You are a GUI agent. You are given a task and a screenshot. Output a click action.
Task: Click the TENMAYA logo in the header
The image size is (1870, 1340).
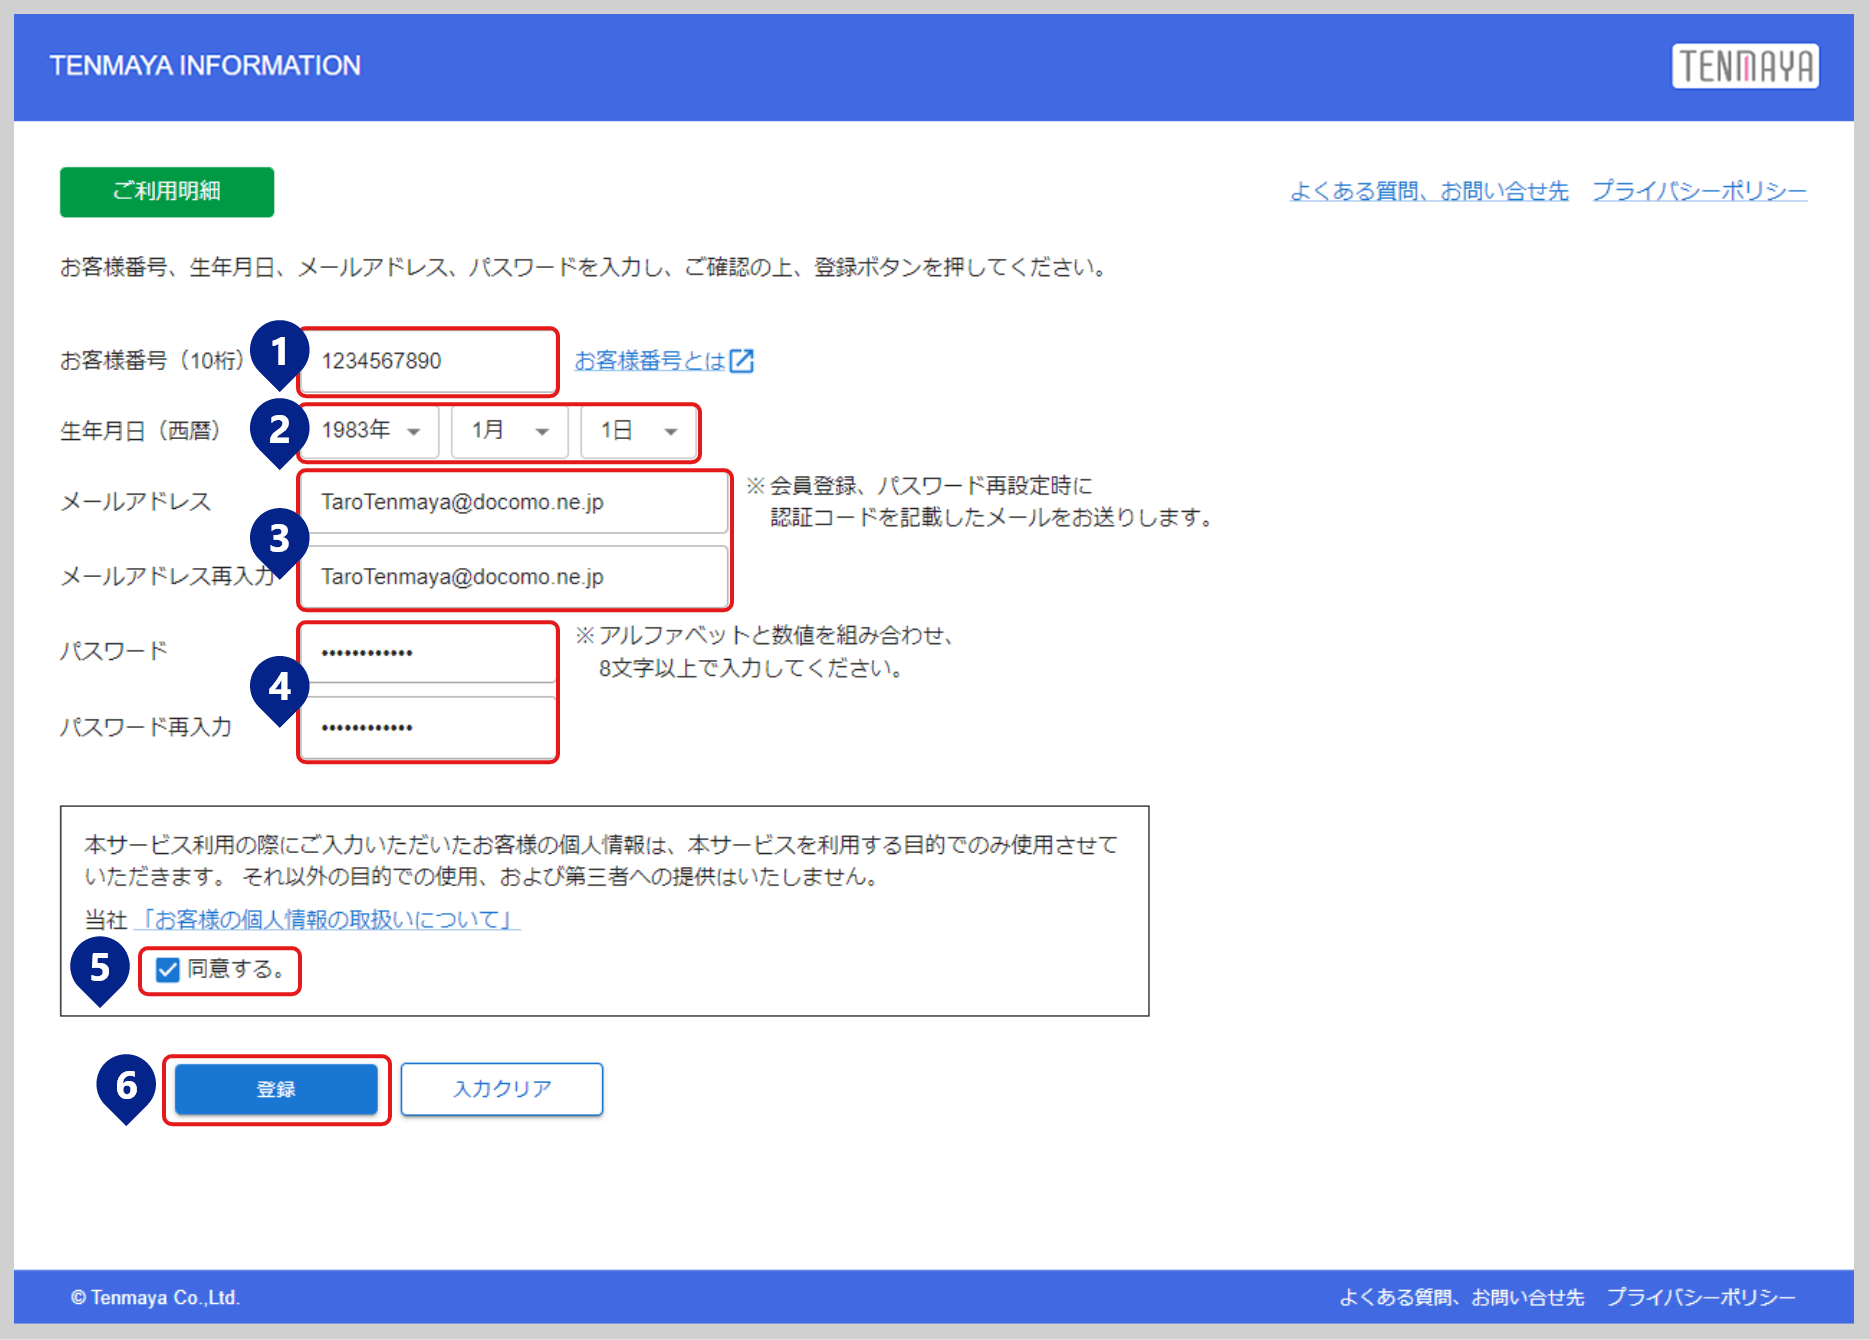click(1745, 66)
